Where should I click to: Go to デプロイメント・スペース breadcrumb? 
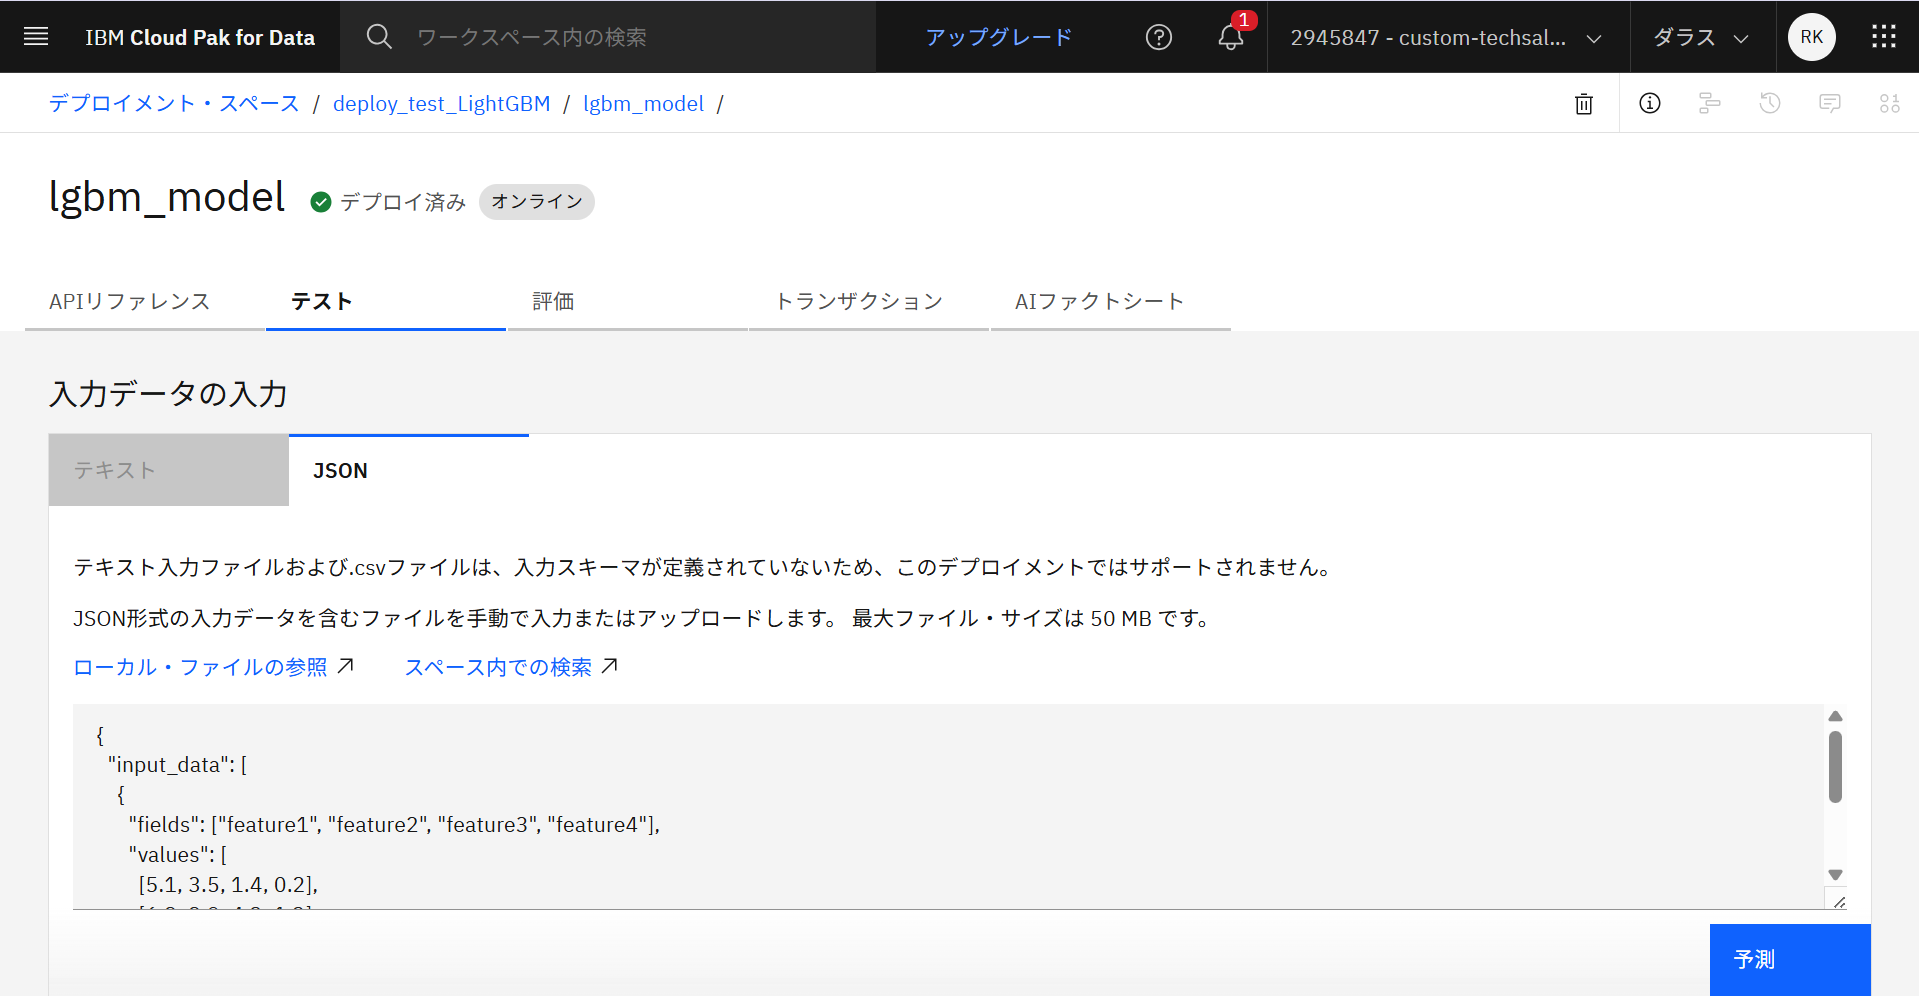(x=174, y=103)
